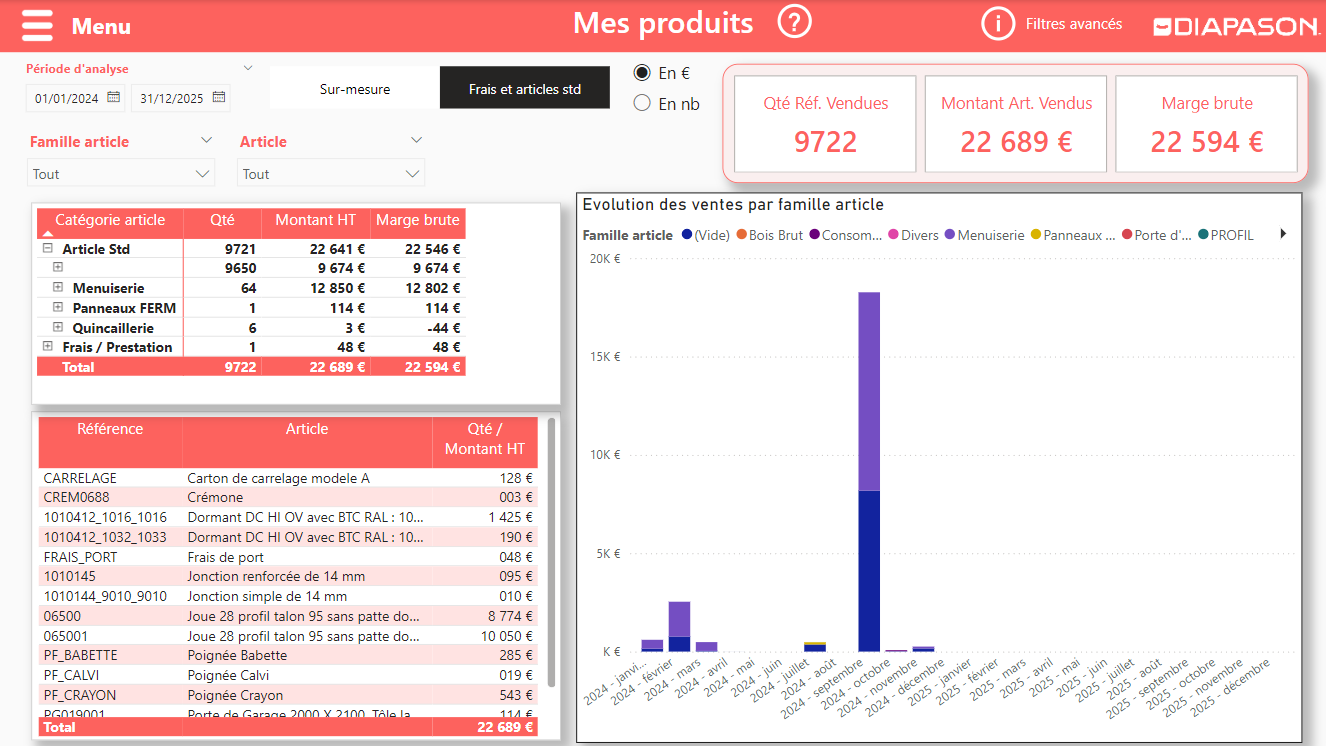
Task: Expand the Menuiserie row
Action: pyautogui.click(x=58, y=288)
